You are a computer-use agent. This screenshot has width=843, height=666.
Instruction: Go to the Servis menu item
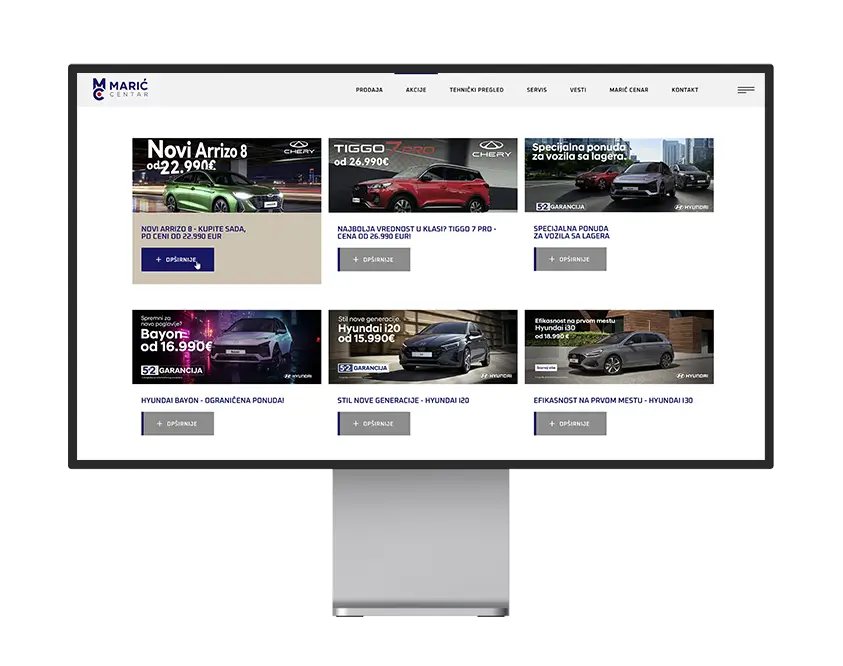pyautogui.click(x=537, y=90)
